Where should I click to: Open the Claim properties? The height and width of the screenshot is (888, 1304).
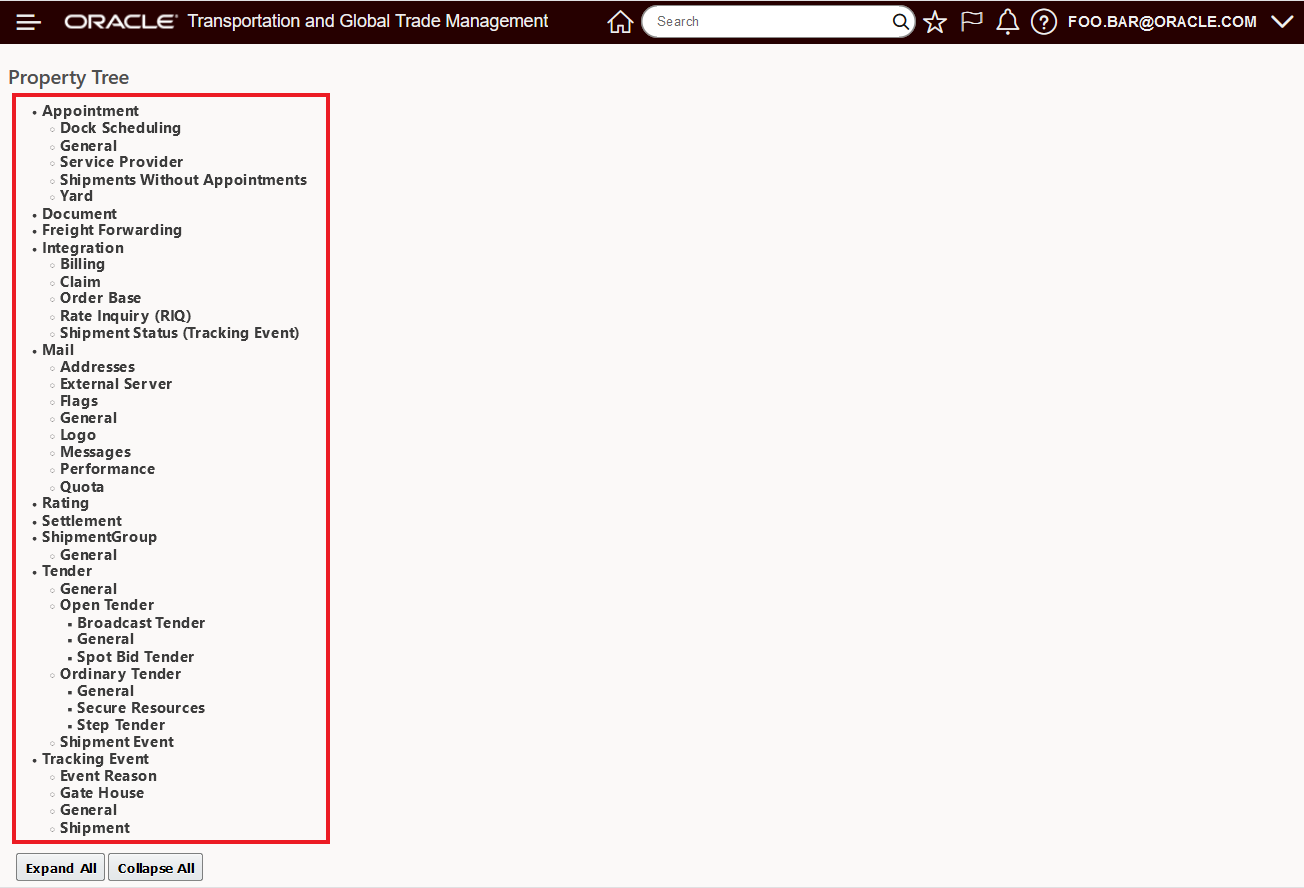(x=80, y=282)
